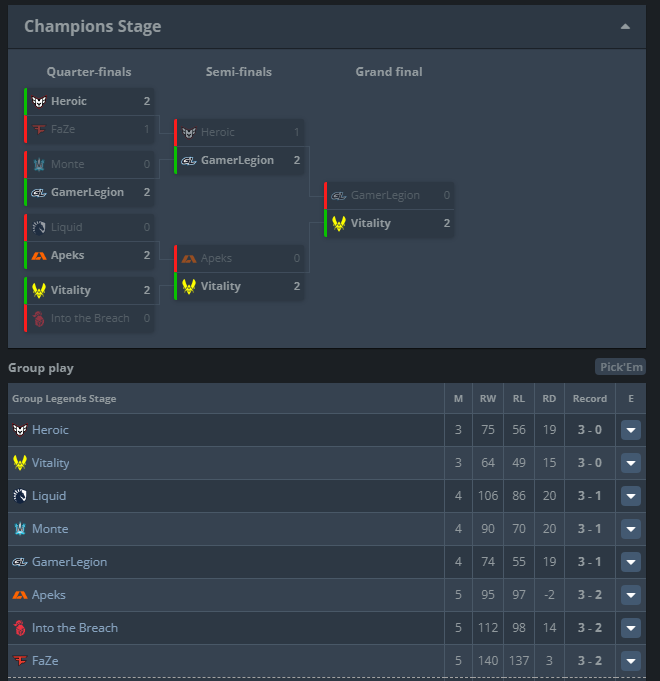Click the Heroic logo in Group Legends table

tap(20, 430)
